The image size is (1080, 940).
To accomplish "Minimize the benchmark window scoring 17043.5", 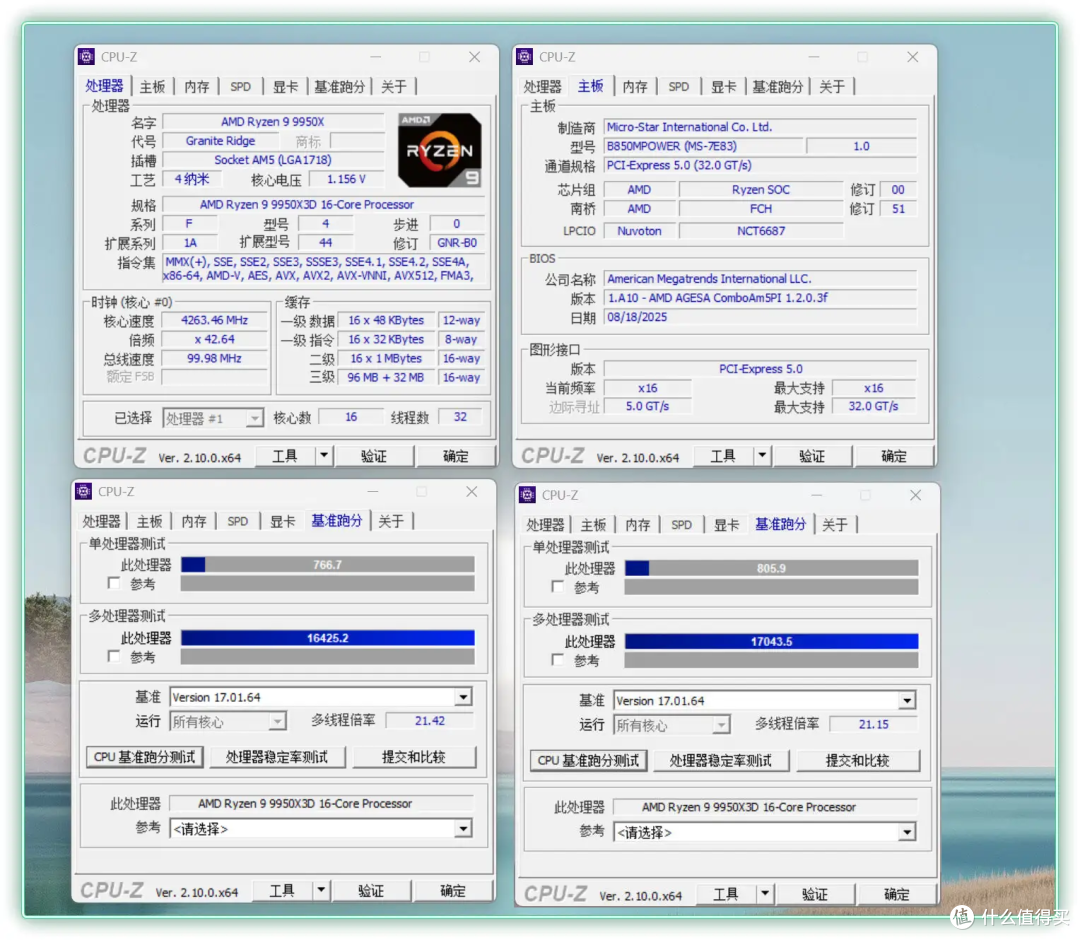I will (816, 495).
